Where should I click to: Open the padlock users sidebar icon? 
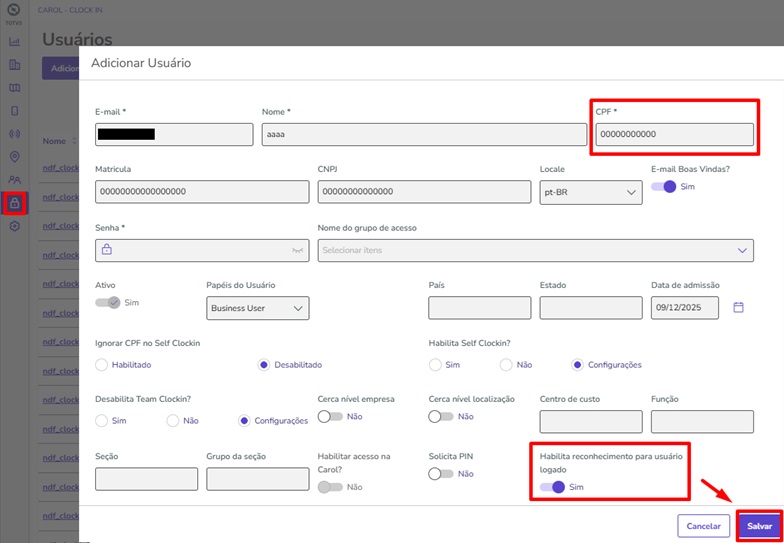14,203
